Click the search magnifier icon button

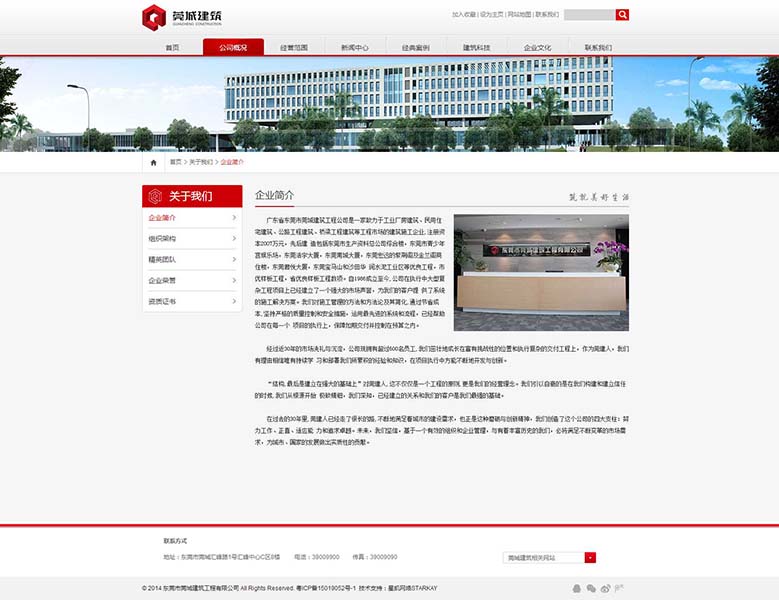(x=622, y=15)
